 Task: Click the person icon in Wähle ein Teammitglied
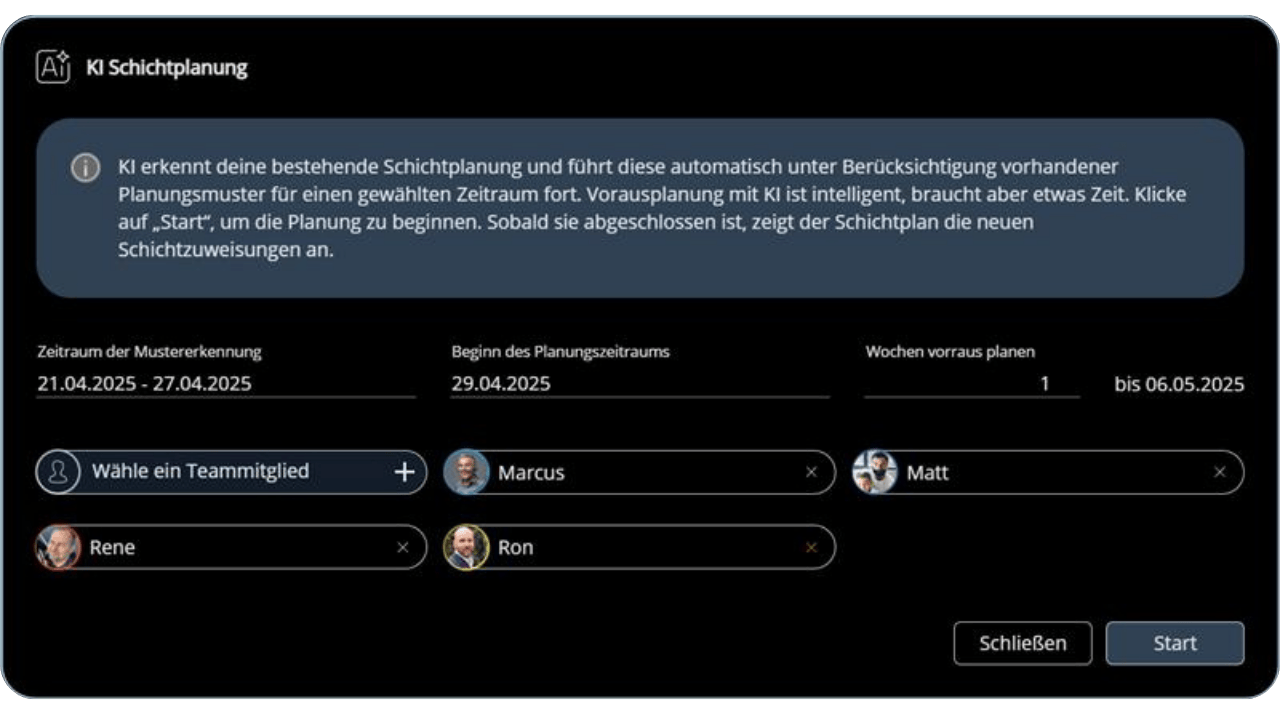click(x=58, y=472)
